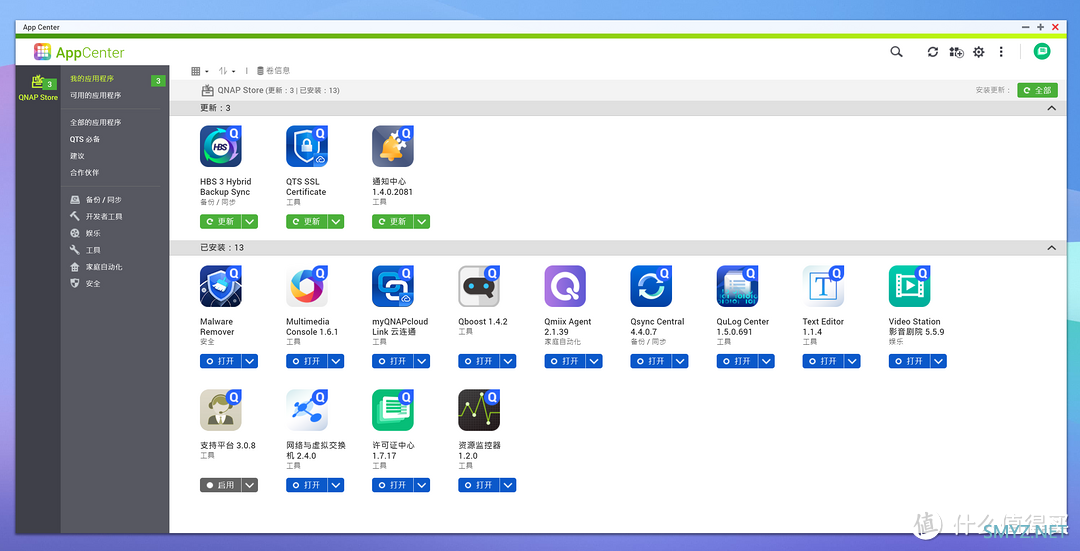
Task: Click the search magnifier icon
Action: pos(896,52)
